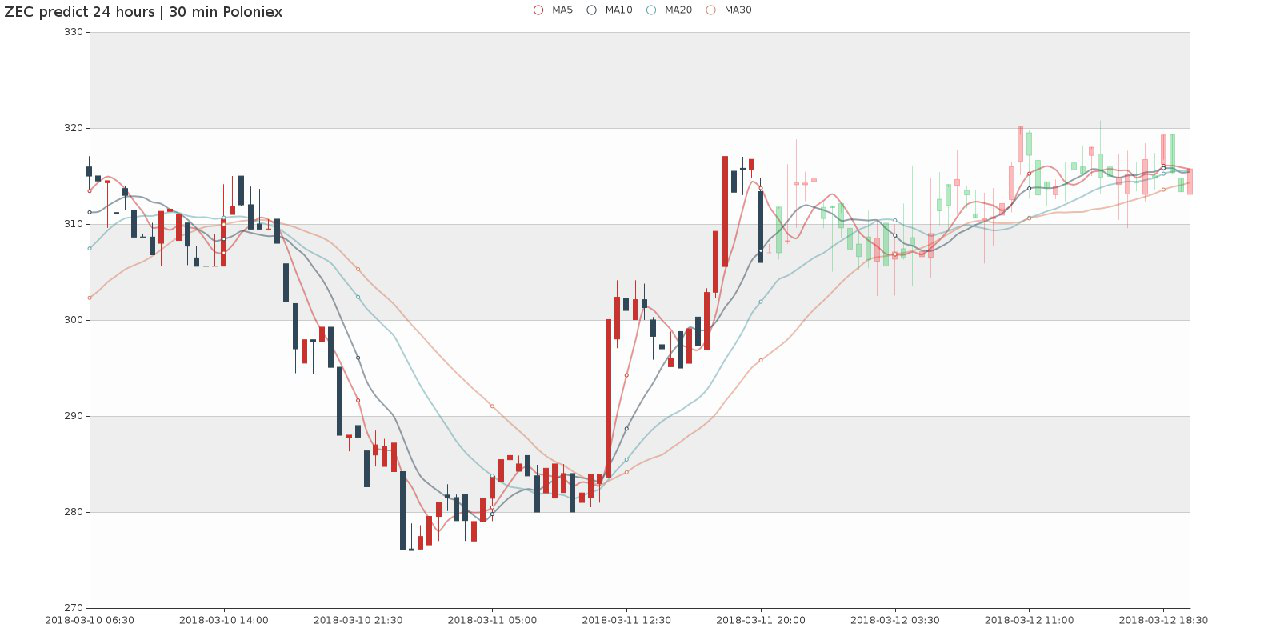Screen dimensions: 1280x640
Task: Toggle the MA5 series via its label
Action: pyautogui.click(x=562, y=10)
